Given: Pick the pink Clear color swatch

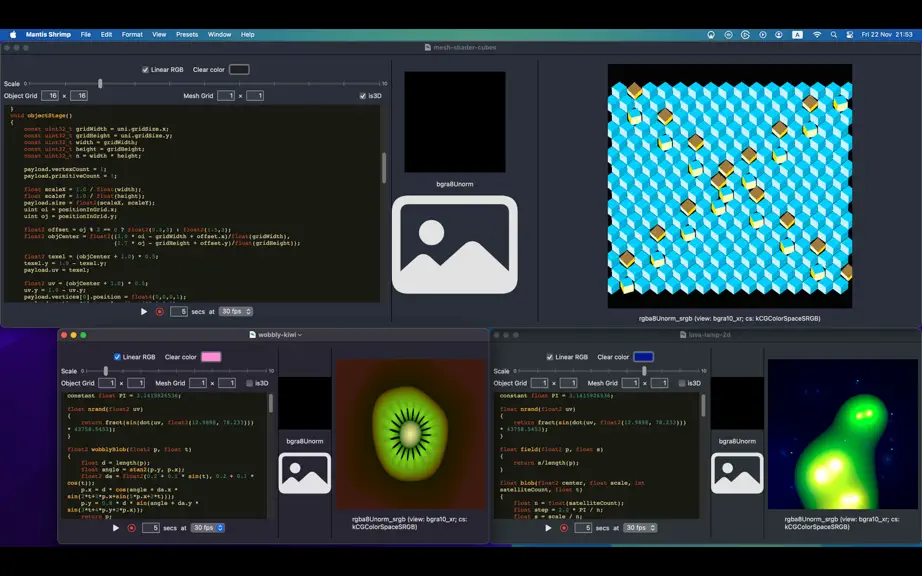Looking at the screenshot, I should tap(211, 357).
